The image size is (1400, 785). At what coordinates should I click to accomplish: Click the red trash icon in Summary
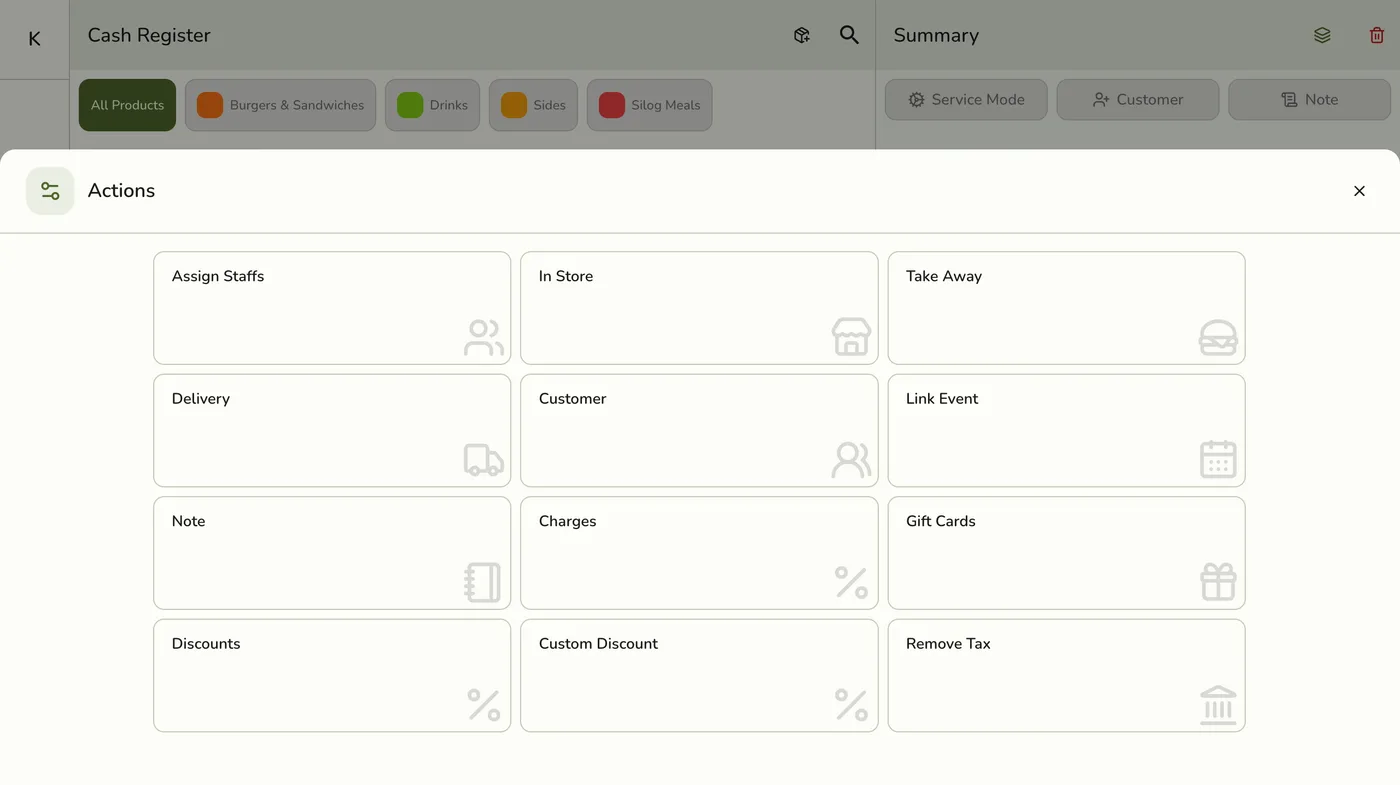[x=1377, y=35]
